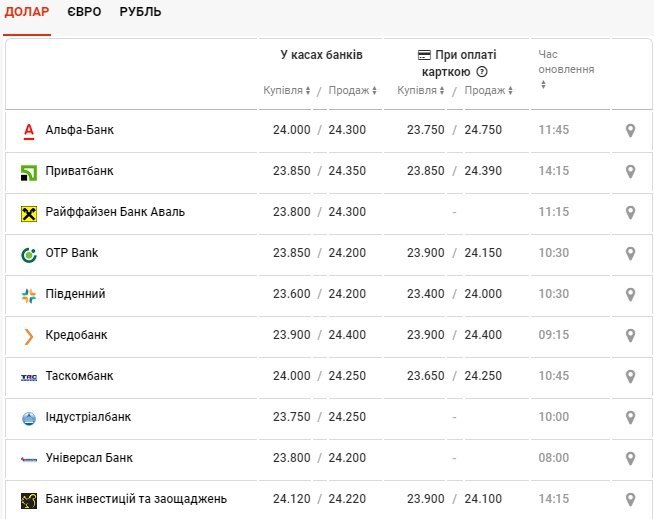Click the map marker for OTP Bank
654x519 pixels.
click(630, 253)
